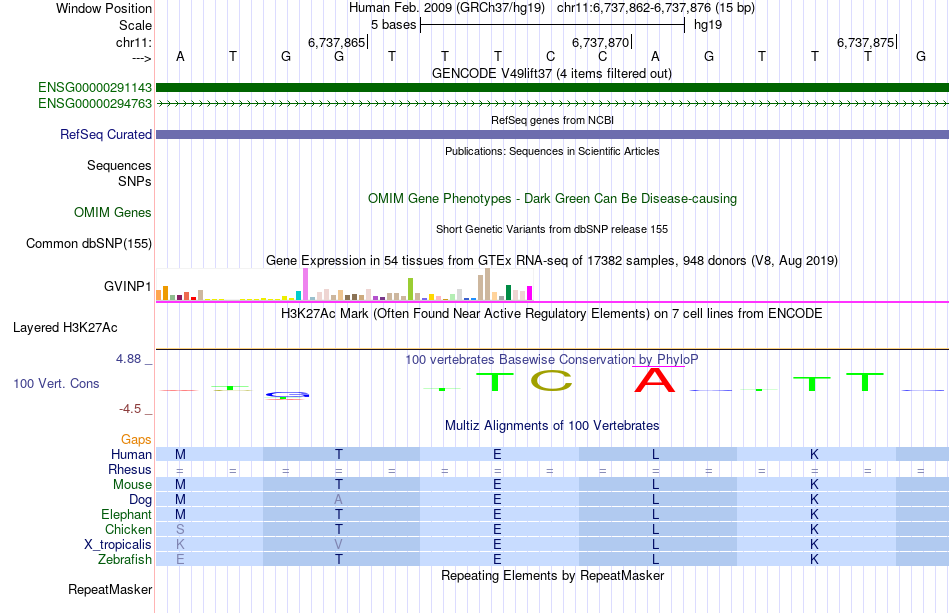Click the 6,737,870 coordinate marker
The width and height of the screenshot is (950, 613).
coord(601,42)
